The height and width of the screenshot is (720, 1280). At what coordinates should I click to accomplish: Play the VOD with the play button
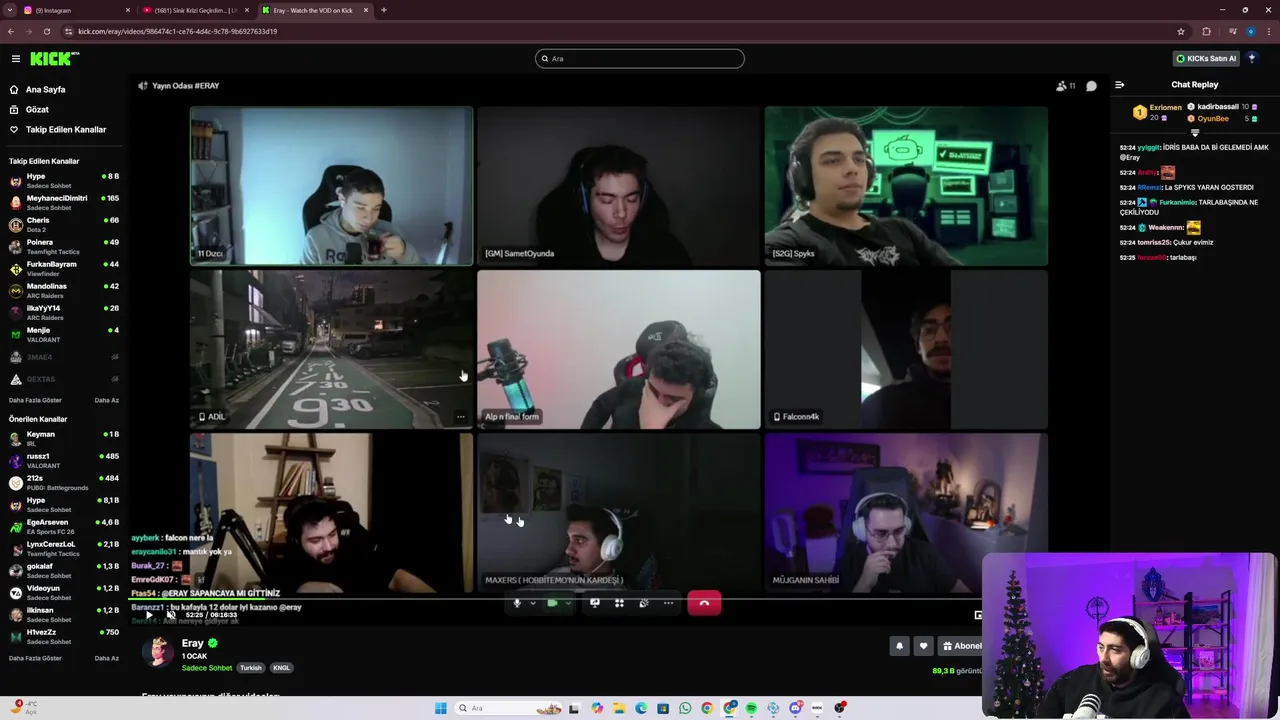coord(148,615)
